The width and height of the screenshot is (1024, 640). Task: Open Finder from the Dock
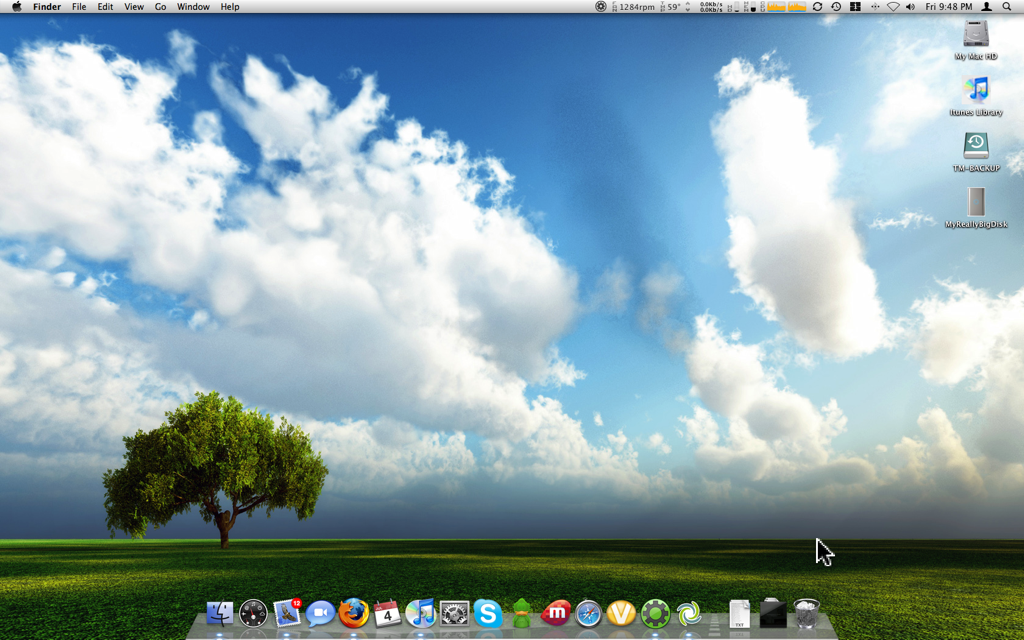219,614
